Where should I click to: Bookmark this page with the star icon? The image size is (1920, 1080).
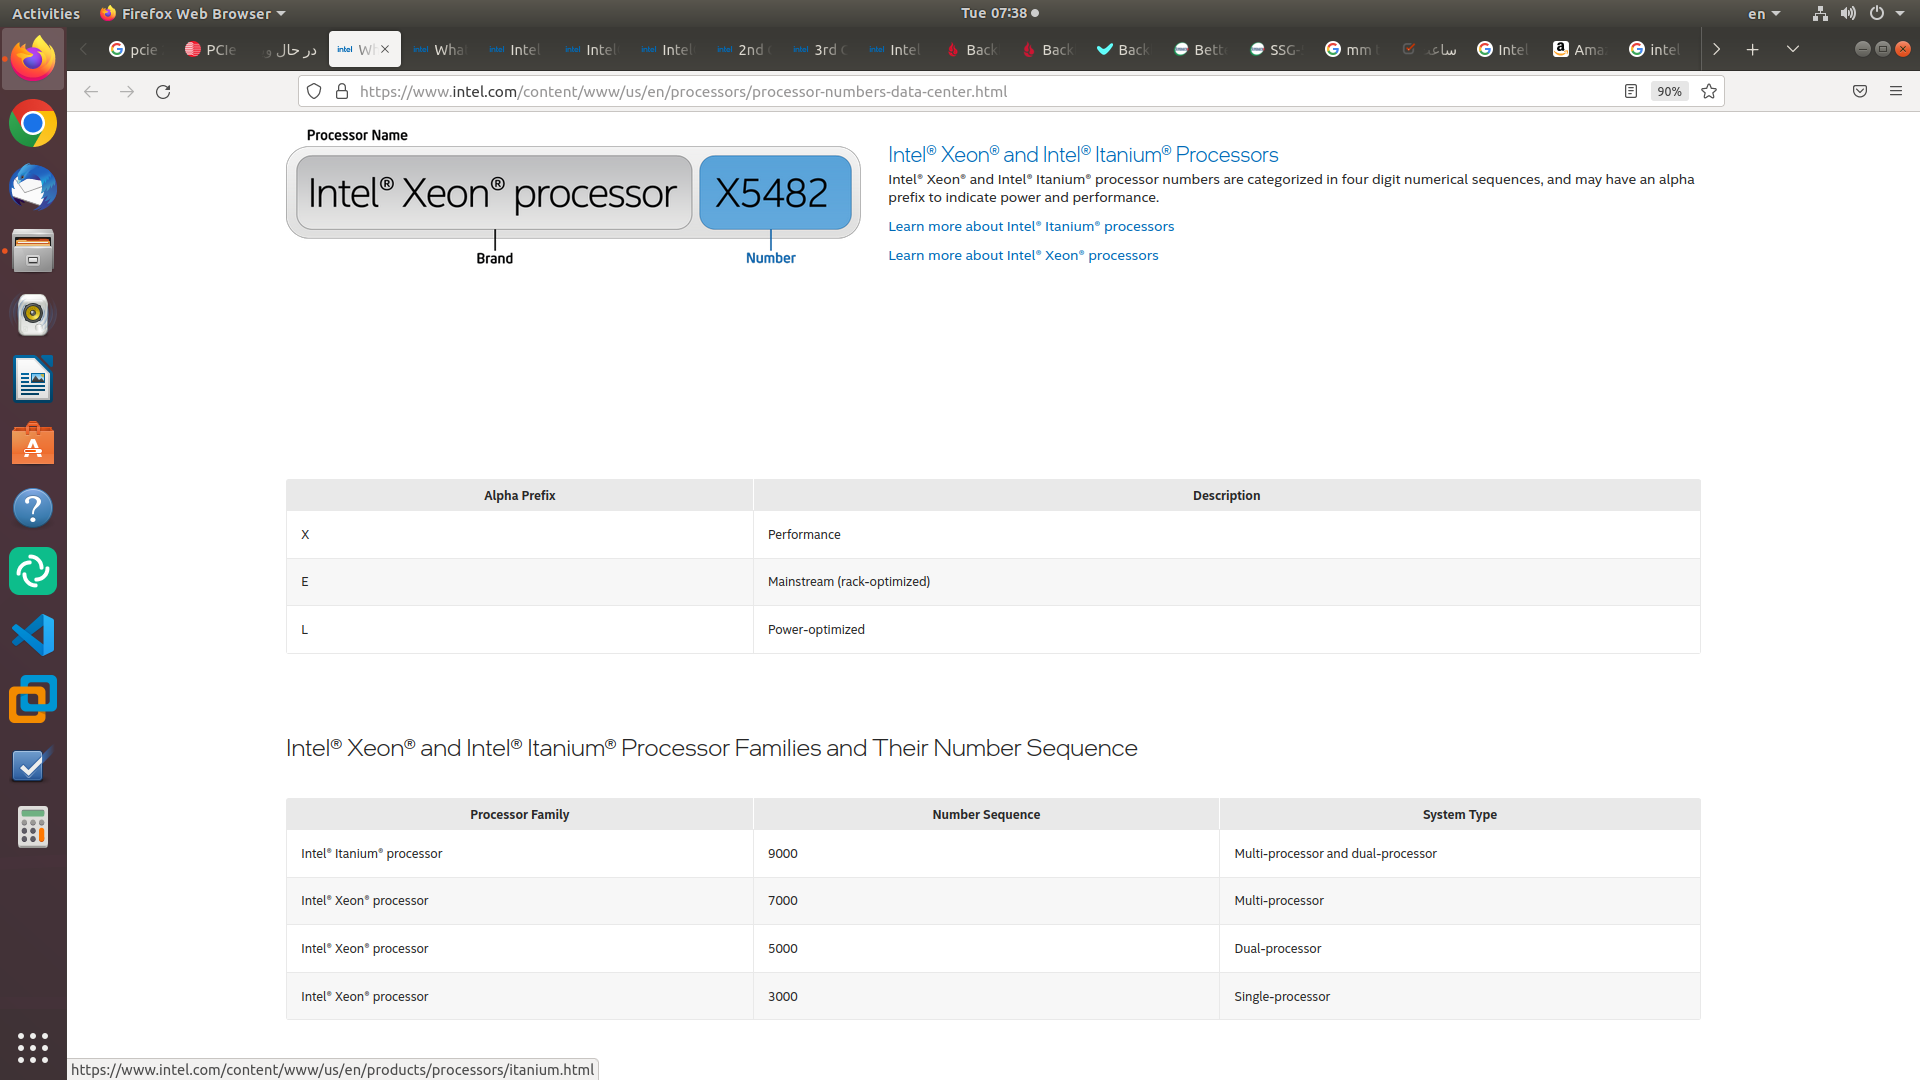pyautogui.click(x=1709, y=91)
